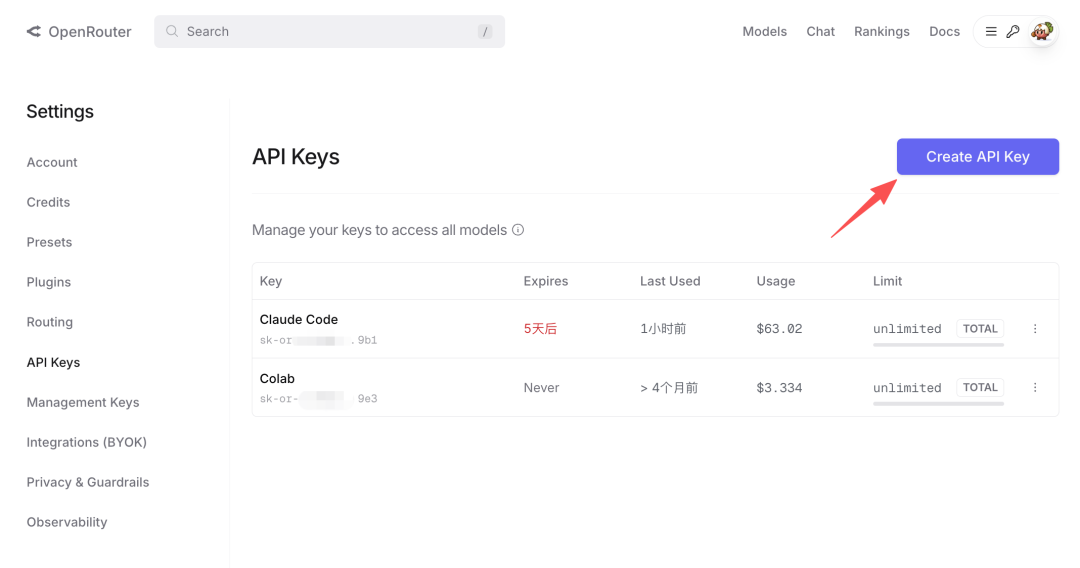Open Privacy & Guardrails section
This screenshot has width=1080, height=568.
point(87,482)
